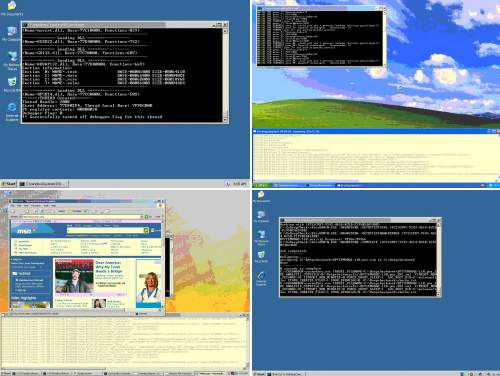Click the browser address bar
Screen dimensions: 500x376
[77, 217]
